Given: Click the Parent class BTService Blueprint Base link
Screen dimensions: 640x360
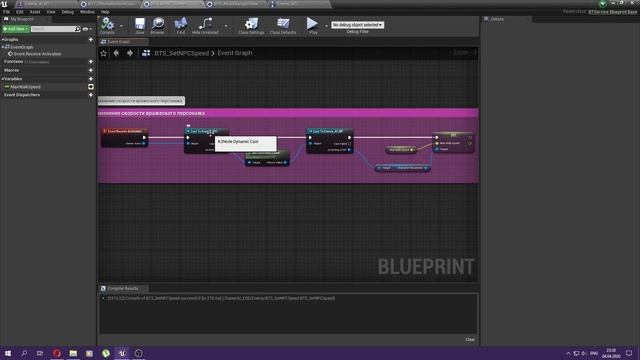Looking at the screenshot, I should coord(612,12).
